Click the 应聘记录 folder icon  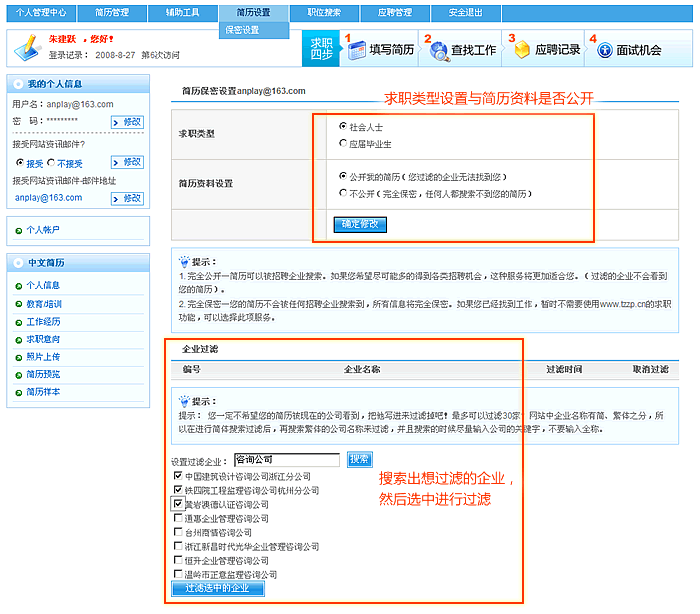[520, 51]
